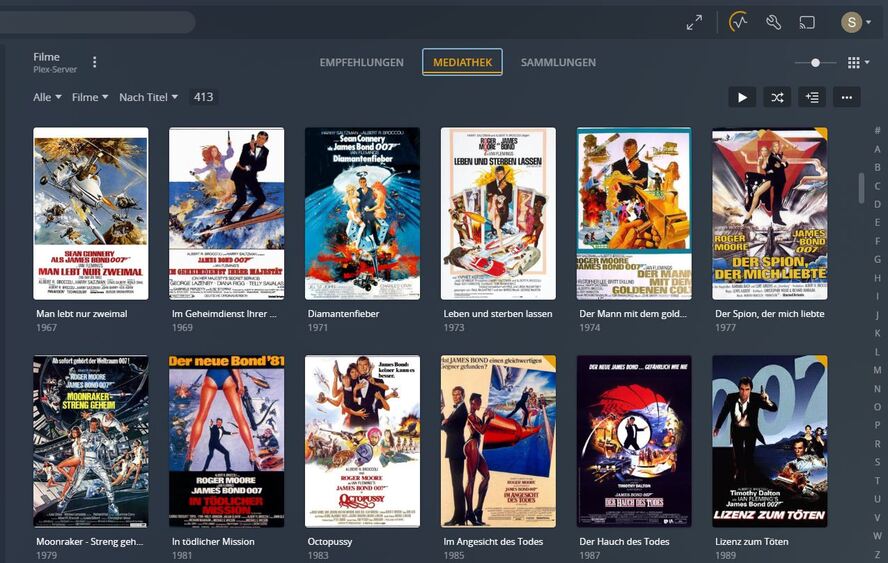
Task: Switch to the Empfehlungen tab
Action: pos(361,62)
